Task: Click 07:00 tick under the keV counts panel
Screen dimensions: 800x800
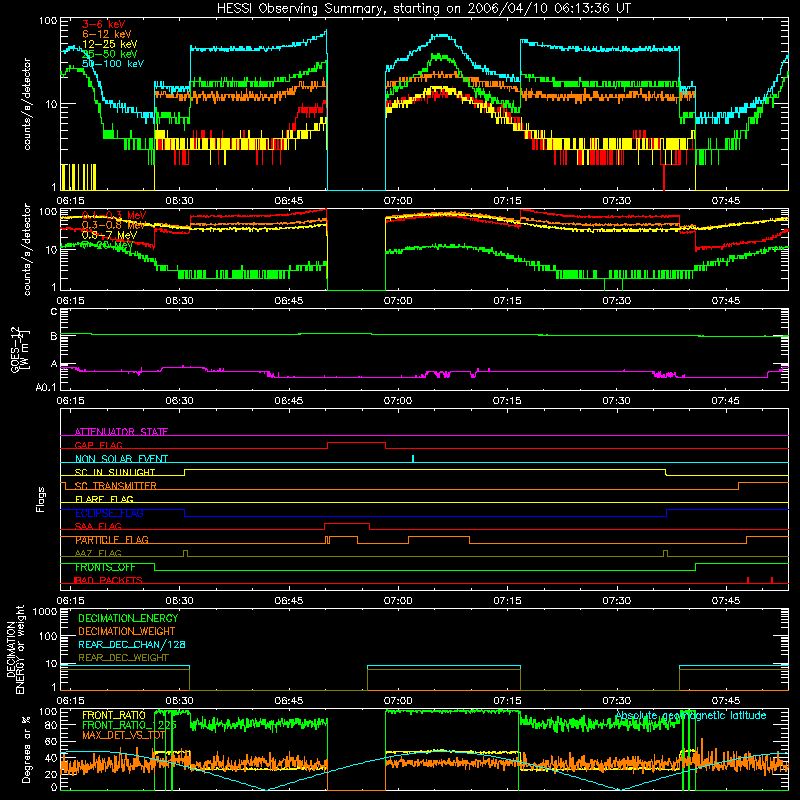Action: (x=398, y=201)
